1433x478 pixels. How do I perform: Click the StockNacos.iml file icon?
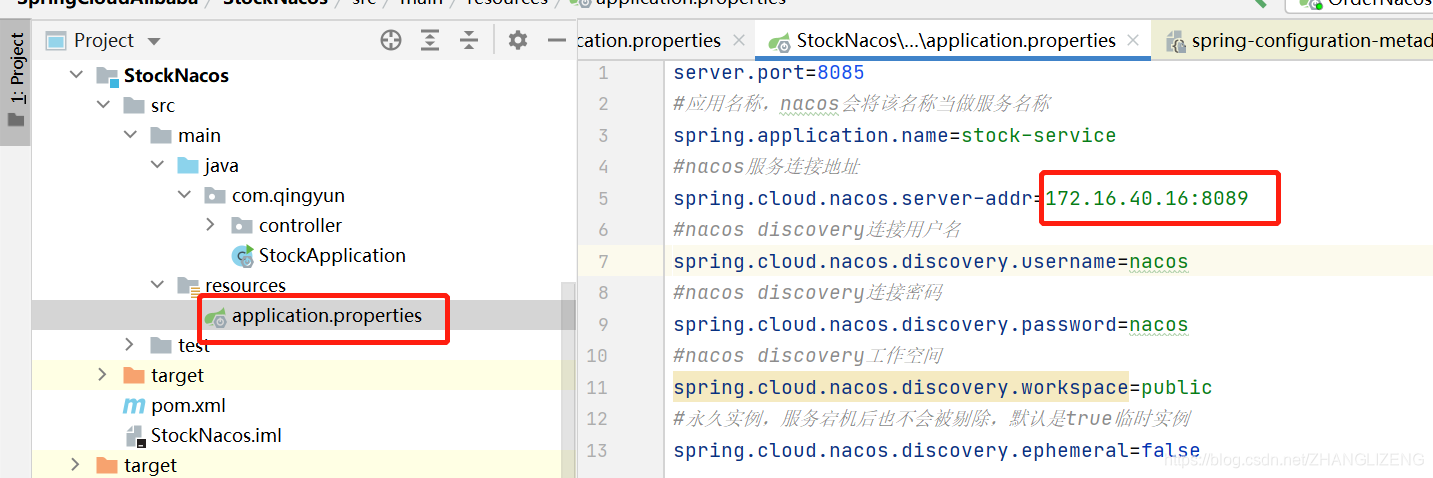click(x=135, y=436)
